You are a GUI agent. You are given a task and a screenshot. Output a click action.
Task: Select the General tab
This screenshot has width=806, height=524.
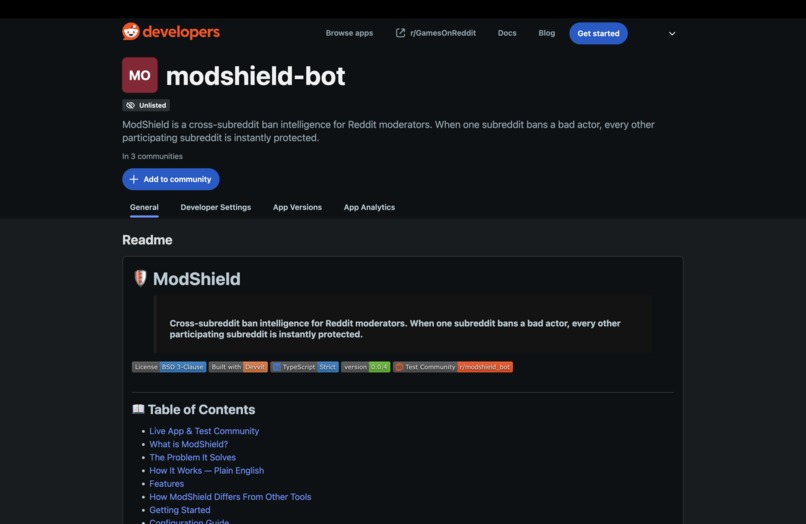[144, 207]
